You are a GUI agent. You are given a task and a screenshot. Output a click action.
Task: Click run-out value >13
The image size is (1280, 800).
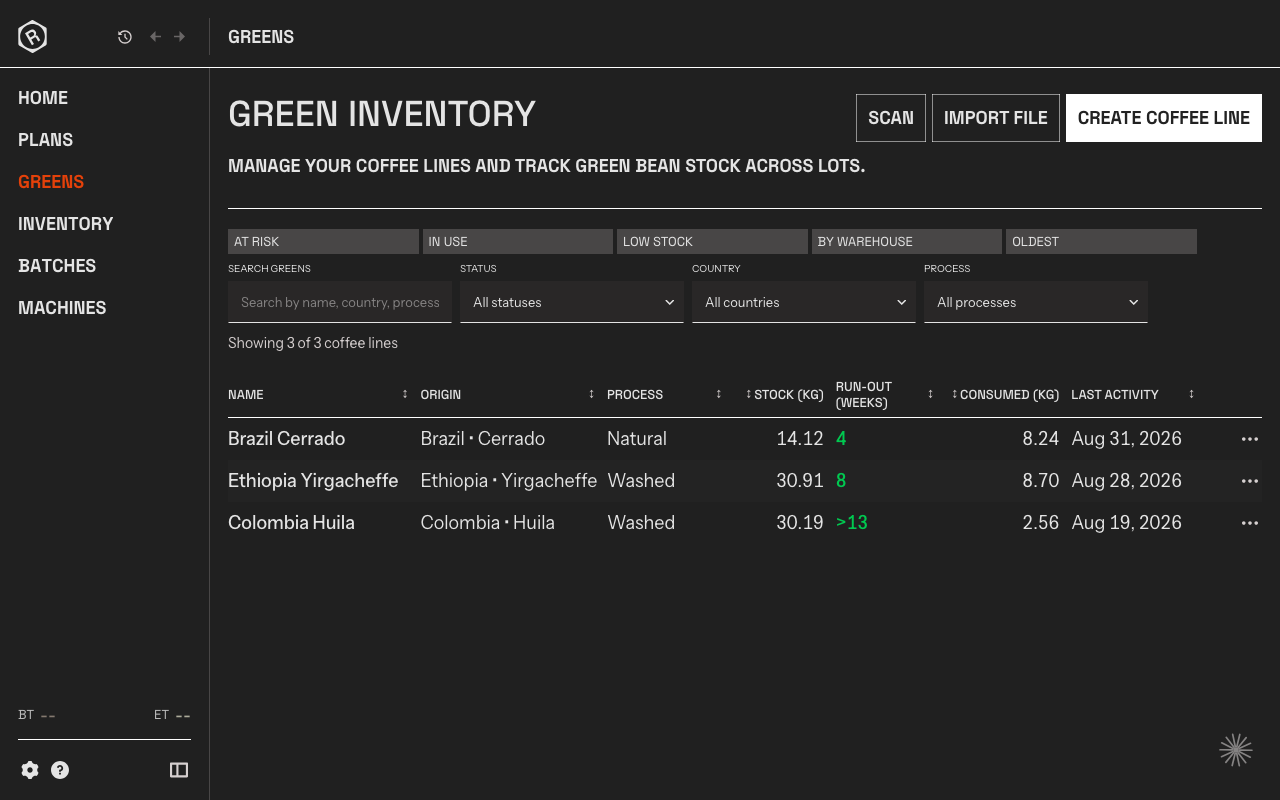[852, 523]
